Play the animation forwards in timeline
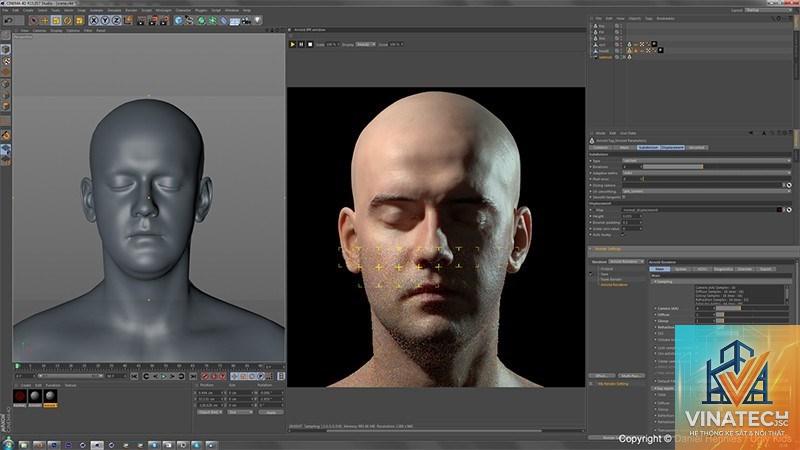This screenshot has width=800, height=450. (163, 376)
